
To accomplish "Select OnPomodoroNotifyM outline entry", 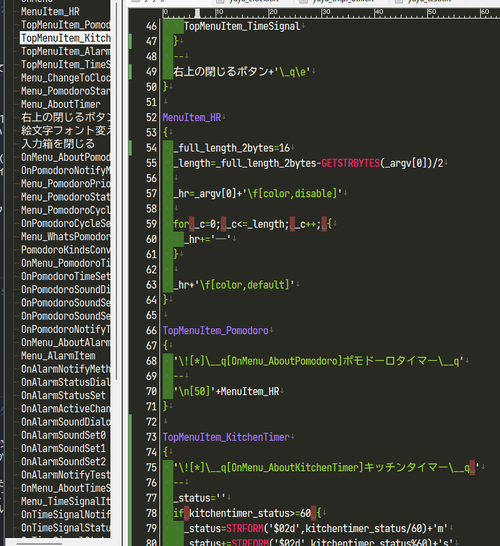I will pos(65,170).
